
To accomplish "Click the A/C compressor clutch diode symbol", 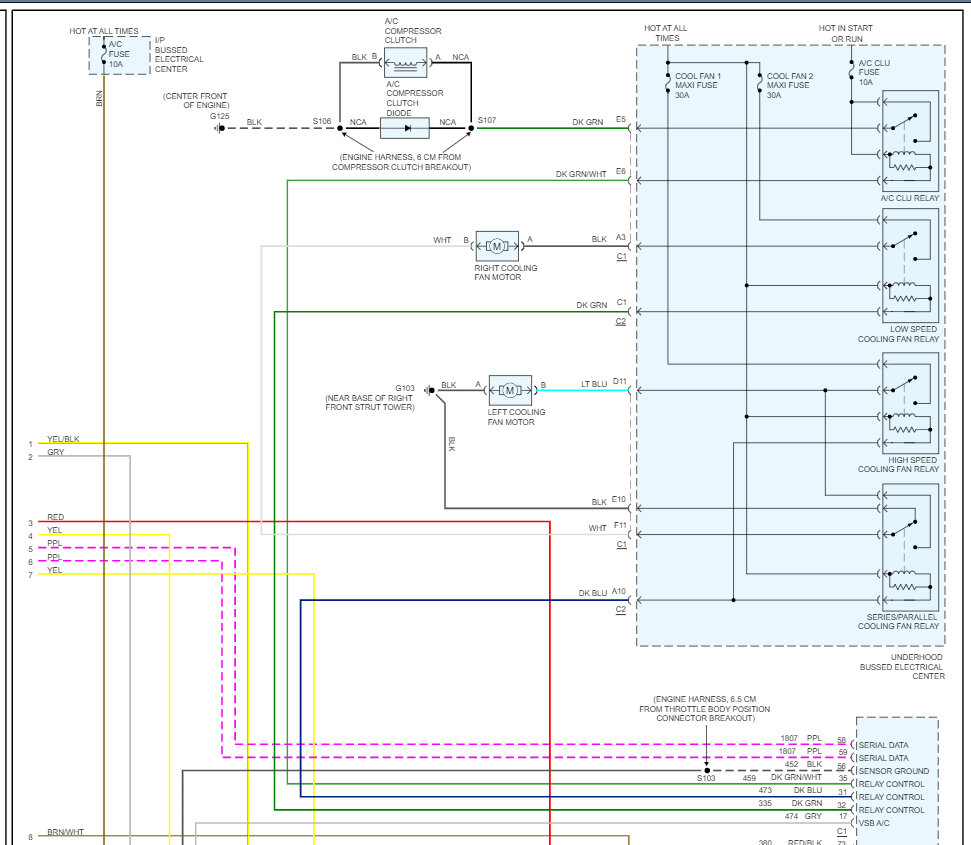I will pos(405,128).
